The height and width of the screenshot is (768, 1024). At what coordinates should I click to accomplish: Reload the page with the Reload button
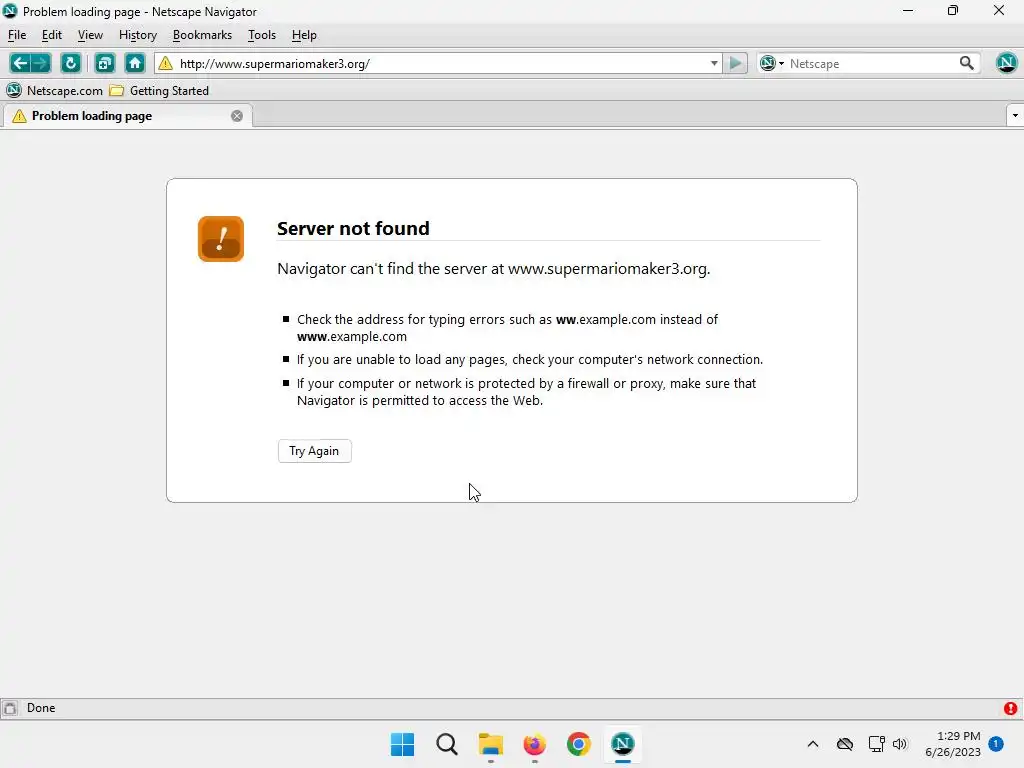tap(71, 63)
